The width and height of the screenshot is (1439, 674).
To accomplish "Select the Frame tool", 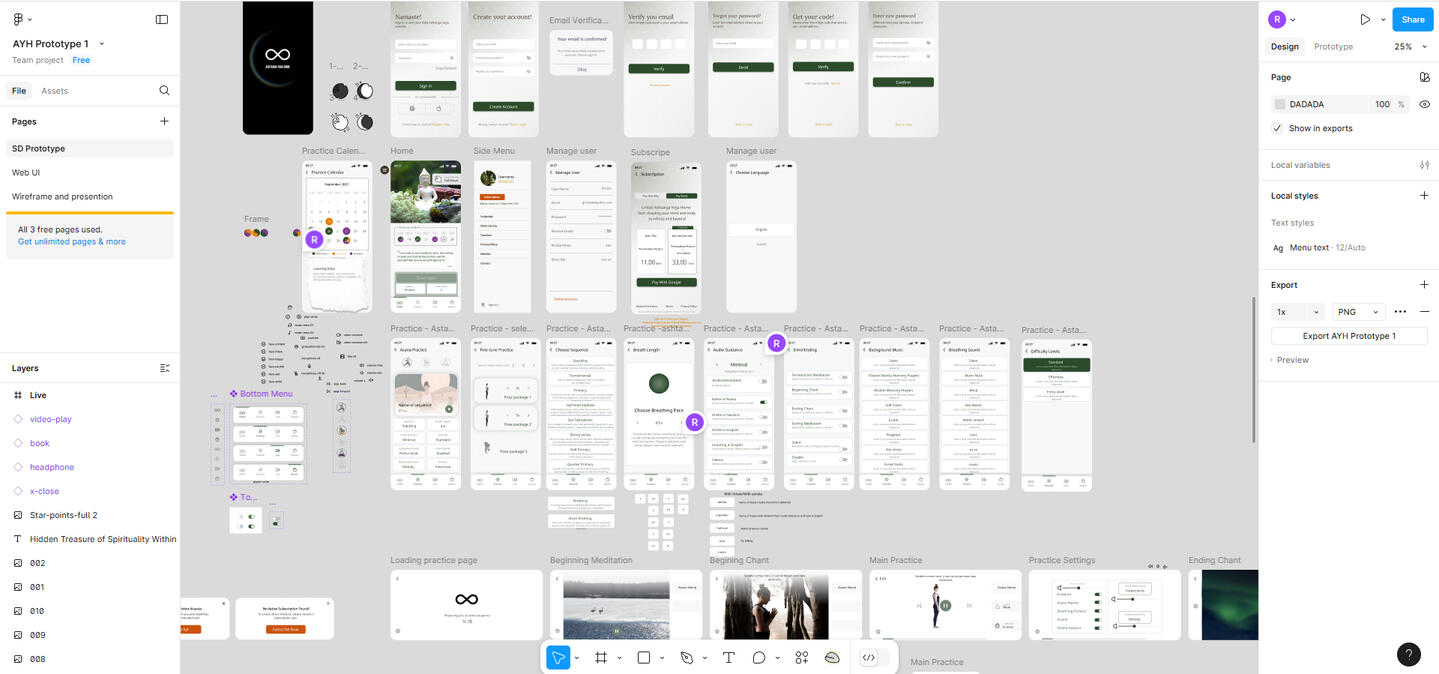I will (601, 657).
